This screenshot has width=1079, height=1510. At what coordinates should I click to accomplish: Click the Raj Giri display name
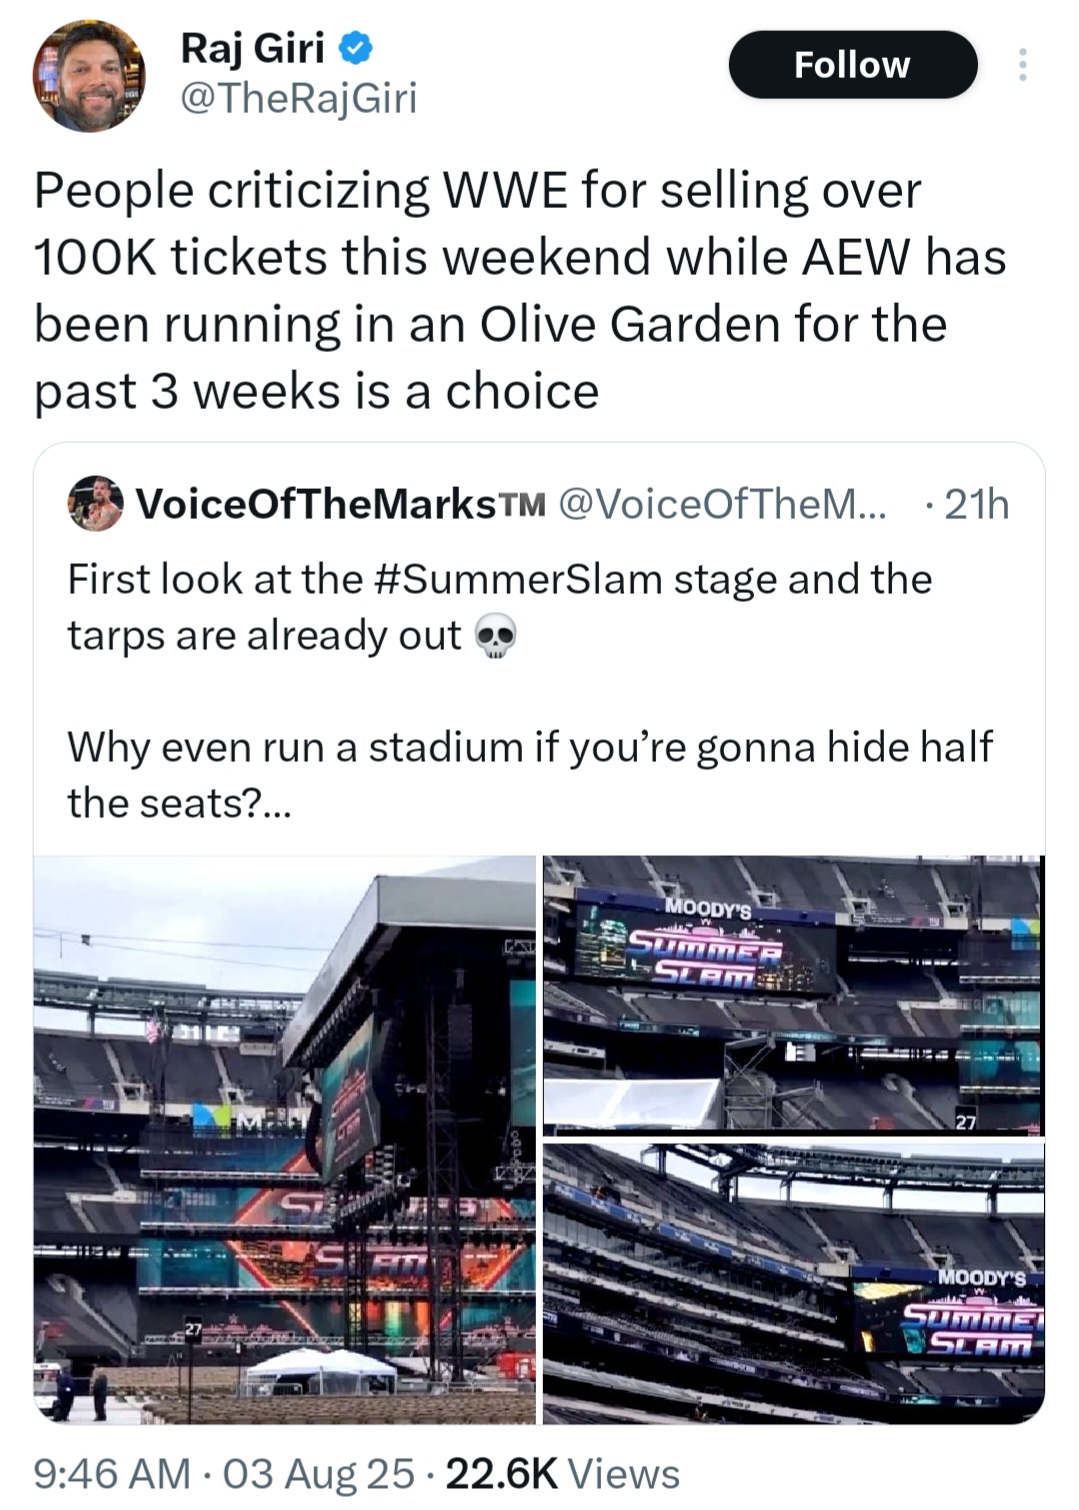point(252,46)
